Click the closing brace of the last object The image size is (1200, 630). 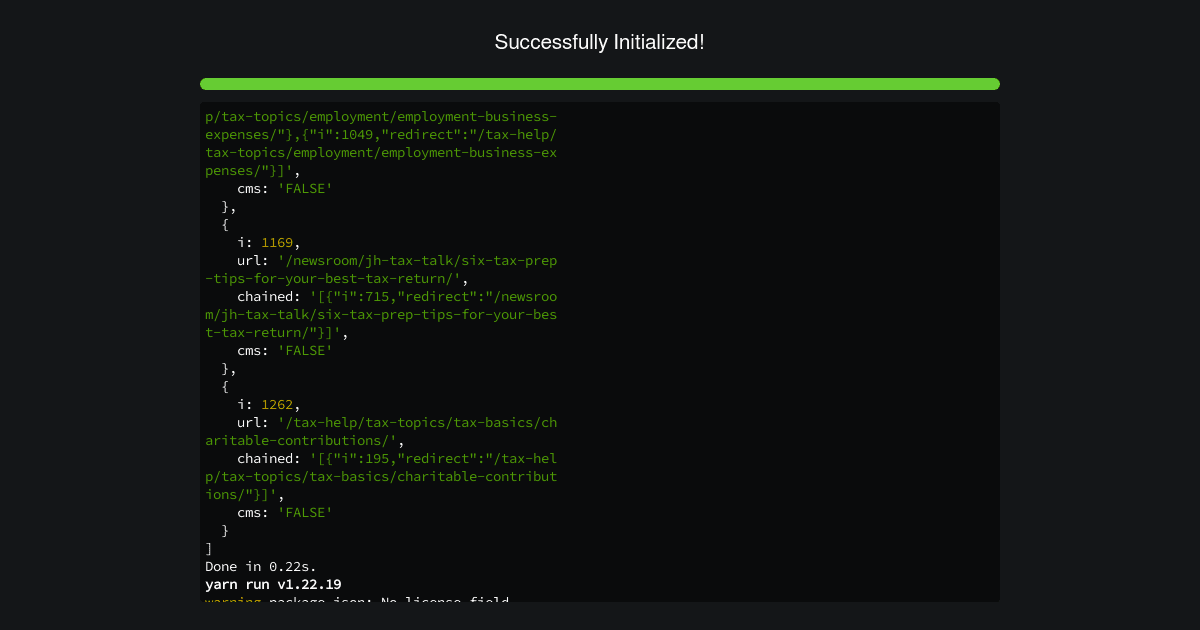pos(225,530)
